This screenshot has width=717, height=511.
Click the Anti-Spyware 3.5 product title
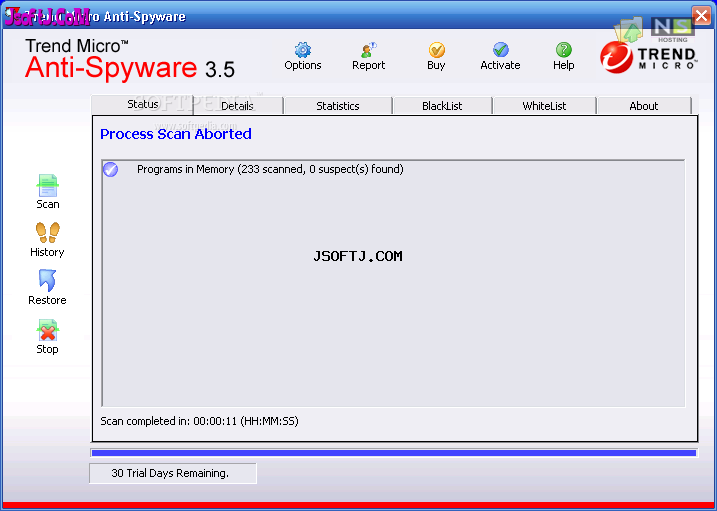[130, 69]
